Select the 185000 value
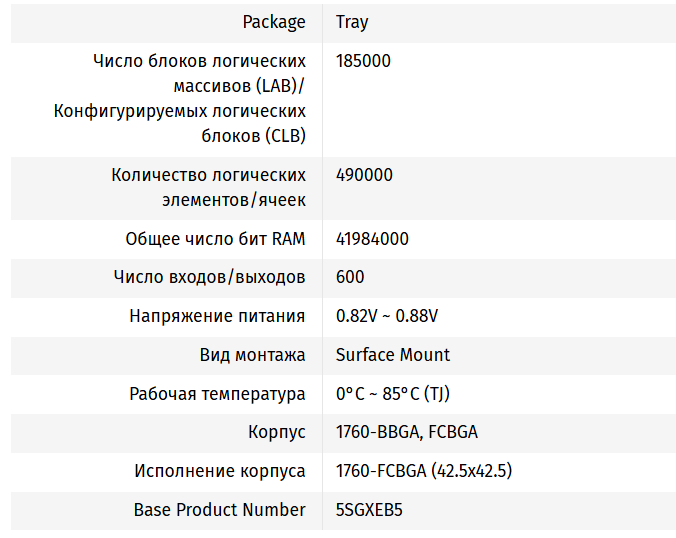 (x=363, y=60)
